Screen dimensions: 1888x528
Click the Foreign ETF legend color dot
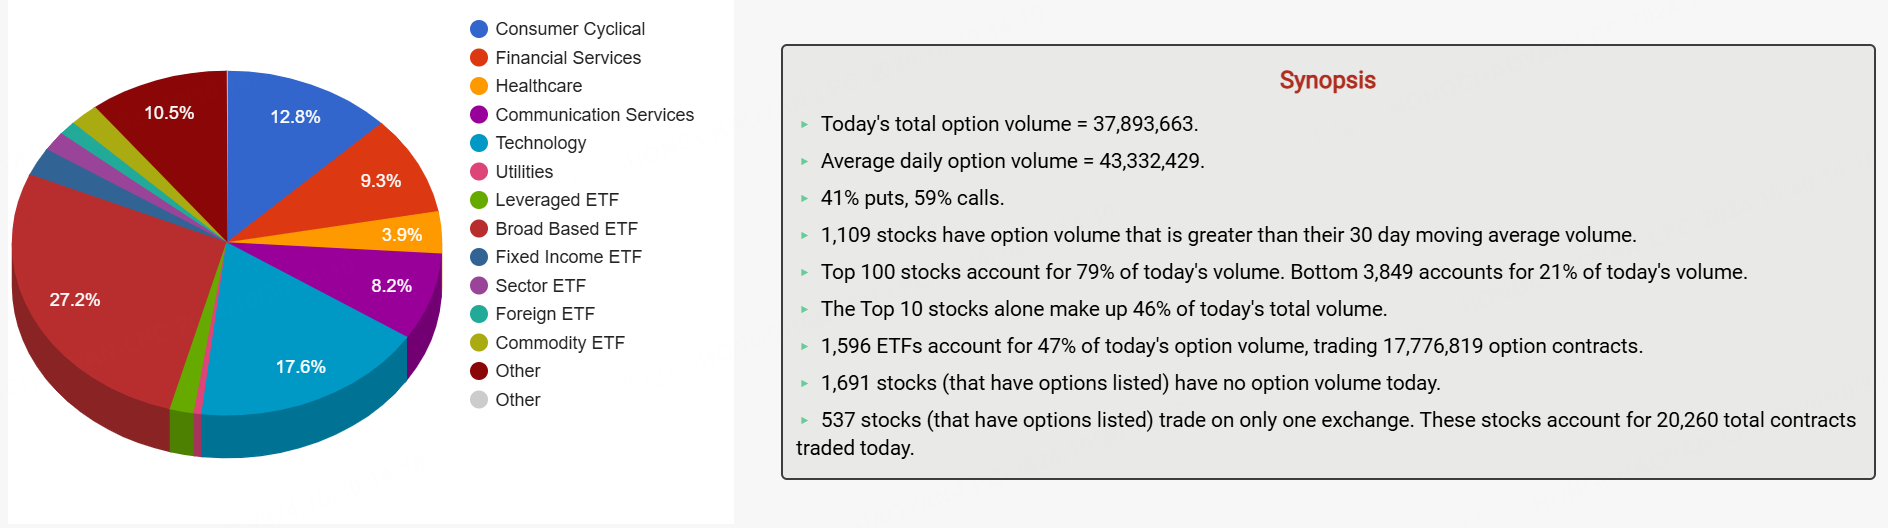pos(479,314)
